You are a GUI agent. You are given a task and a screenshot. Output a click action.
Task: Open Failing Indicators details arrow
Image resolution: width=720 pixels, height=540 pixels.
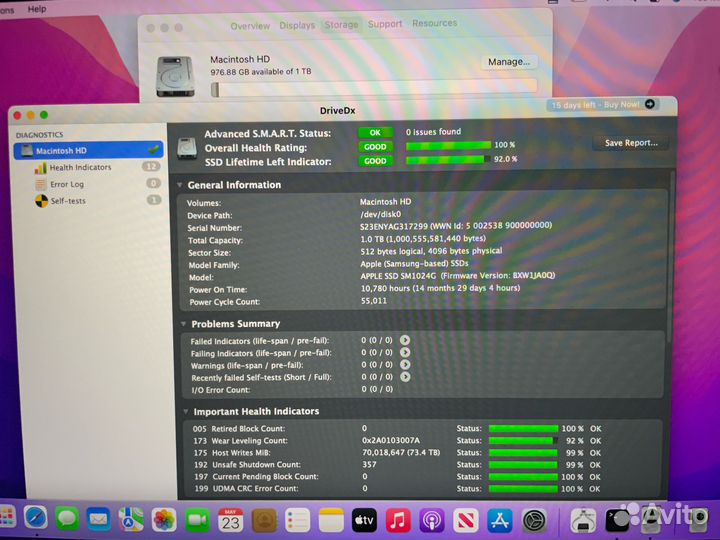(x=405, y=352)
